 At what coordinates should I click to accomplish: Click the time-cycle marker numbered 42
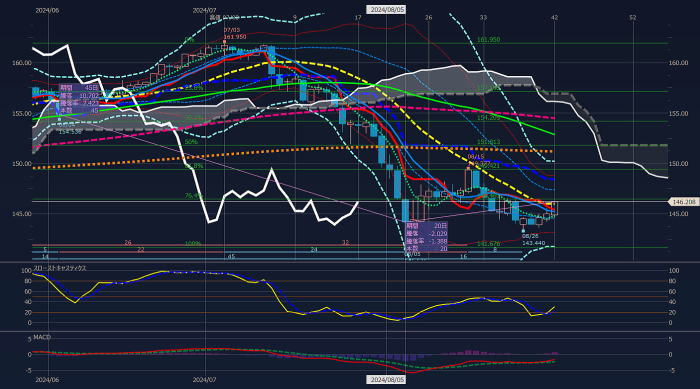click(x=554, y=17)
